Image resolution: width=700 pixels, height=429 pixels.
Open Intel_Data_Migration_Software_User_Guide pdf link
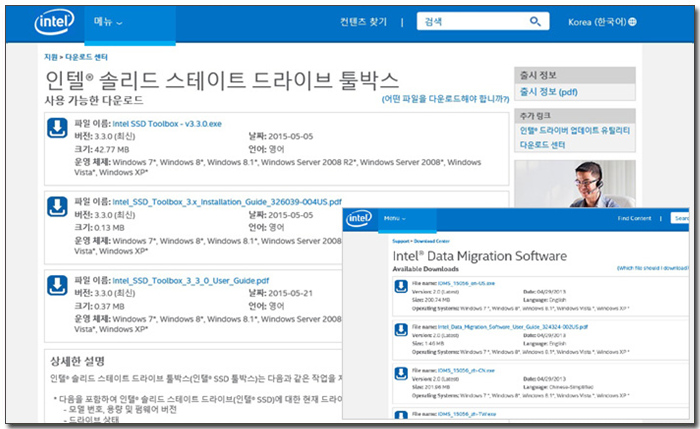512,327
